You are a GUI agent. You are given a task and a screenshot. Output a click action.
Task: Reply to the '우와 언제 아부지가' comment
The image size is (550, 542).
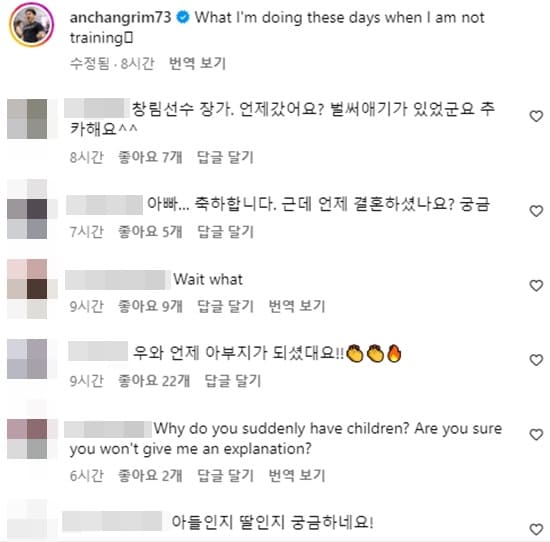pos(233,381)
